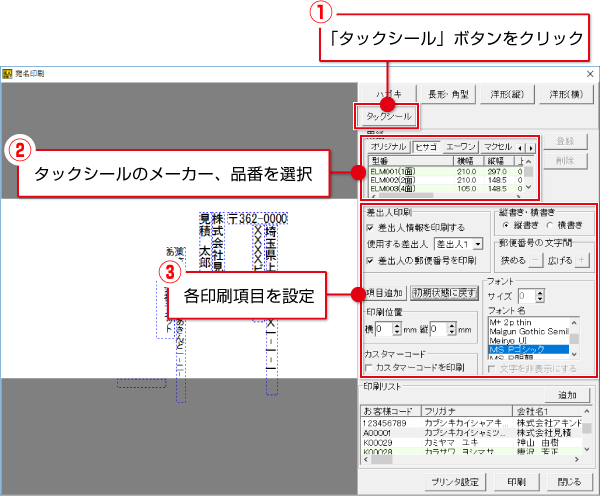Viewport: 600px width, 496px height.
Task: Click the 項目追加 button
Action: pos(383,293)
